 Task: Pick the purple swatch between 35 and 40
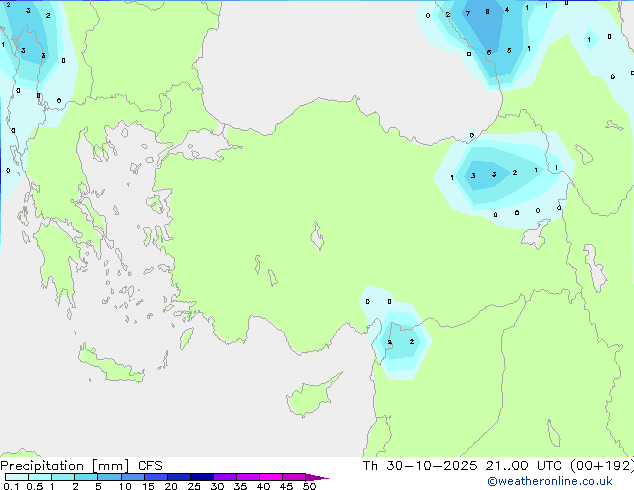pyautogui.click(x=248, y=477)
